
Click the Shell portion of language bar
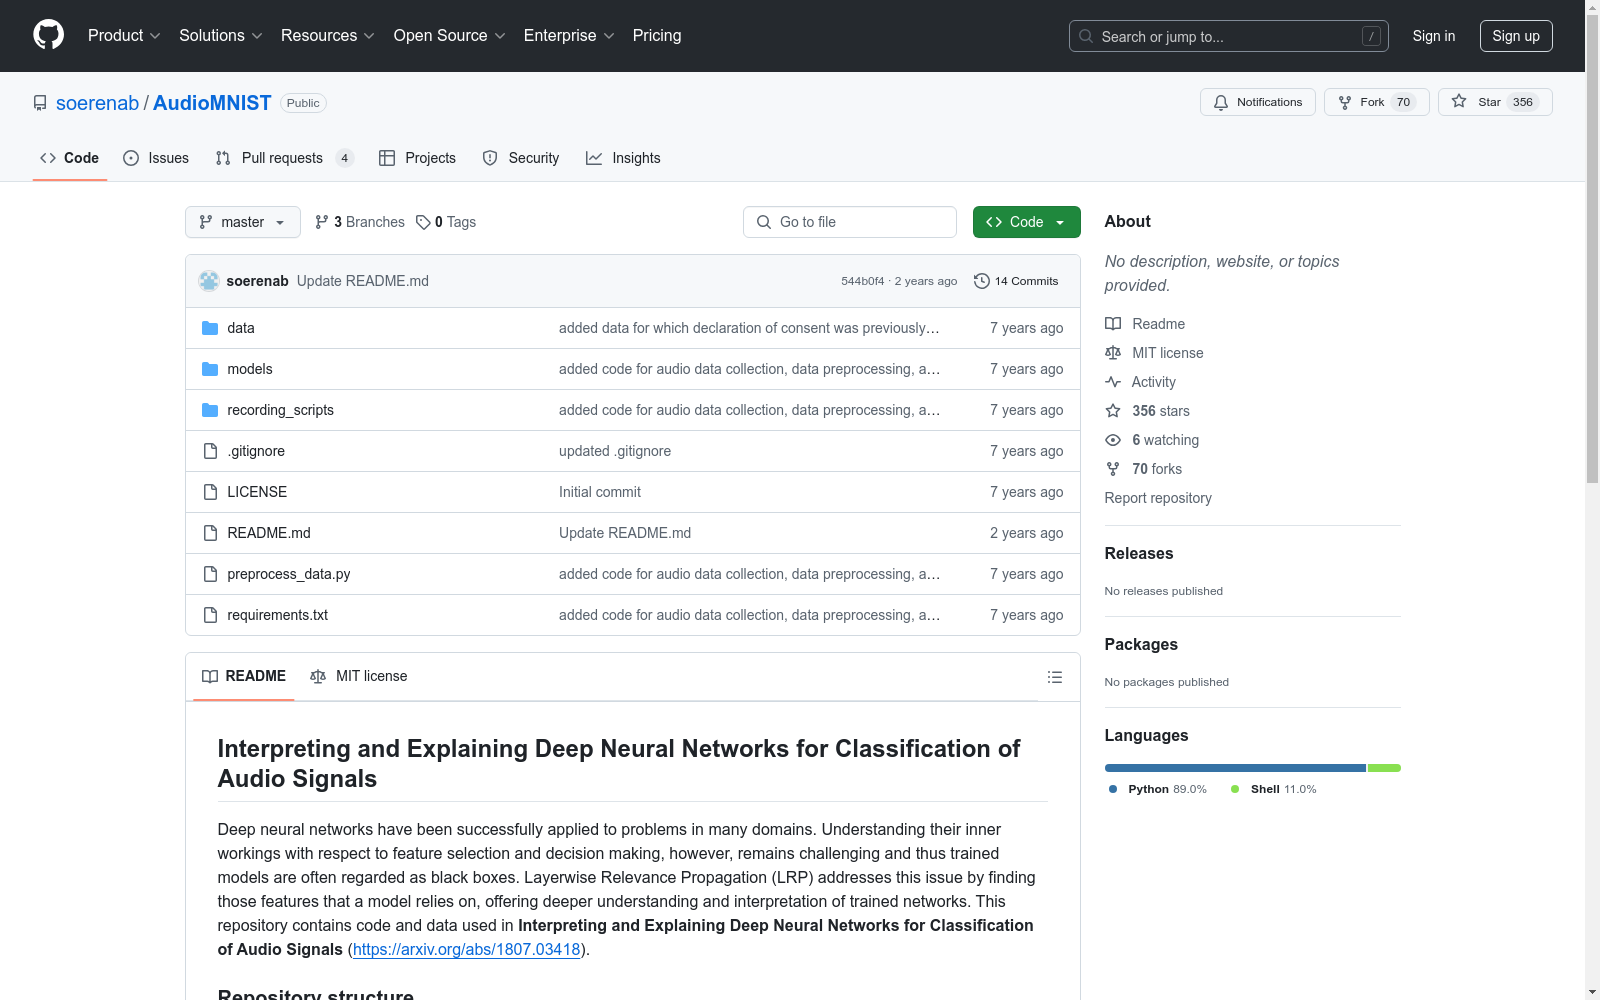pos(1384,768)
